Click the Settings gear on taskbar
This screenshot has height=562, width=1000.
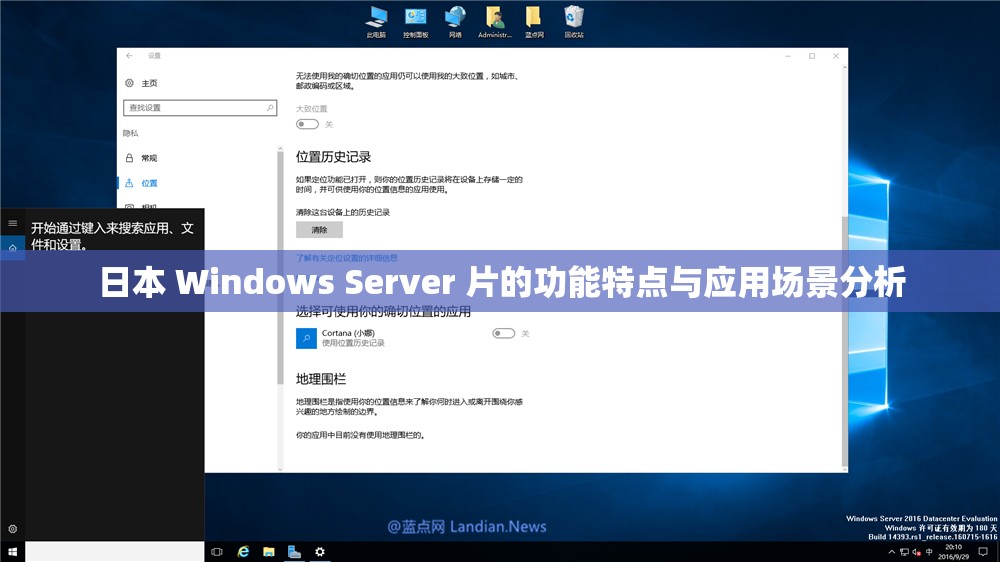[320, 552]
